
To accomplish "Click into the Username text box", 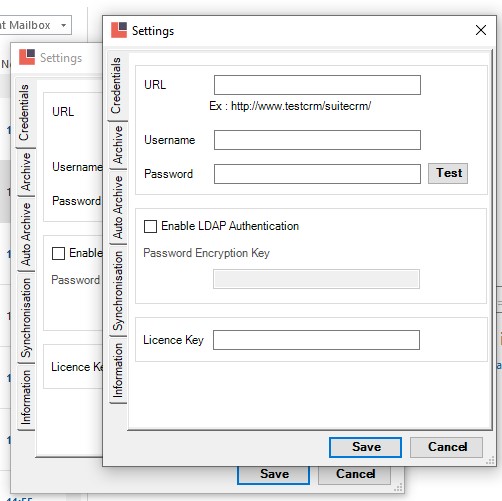I will click(x=317, y=140).
